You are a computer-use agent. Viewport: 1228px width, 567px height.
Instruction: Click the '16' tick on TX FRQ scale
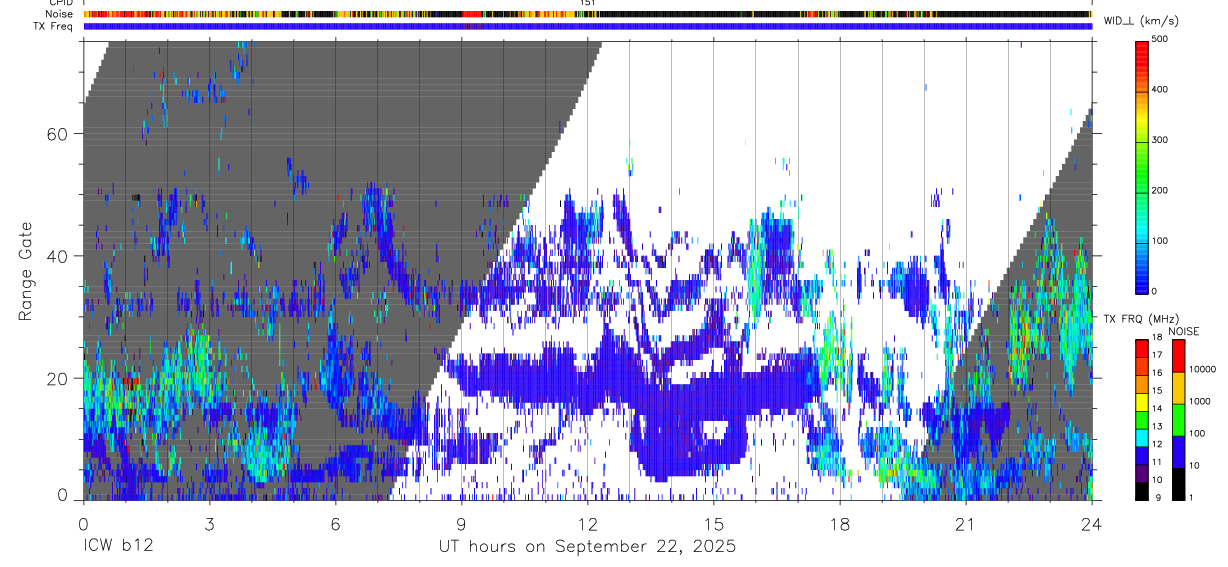(x=1157, y=375)
